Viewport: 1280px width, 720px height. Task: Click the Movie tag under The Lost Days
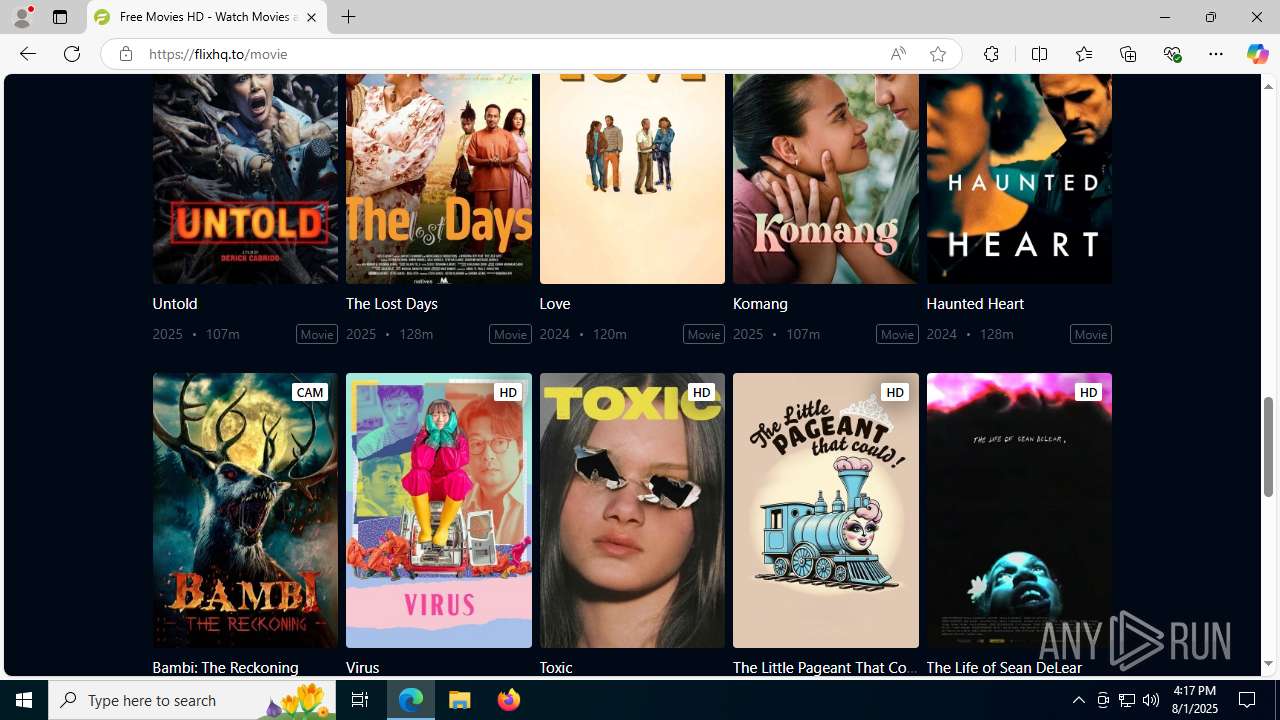click(x=510, y=334)
